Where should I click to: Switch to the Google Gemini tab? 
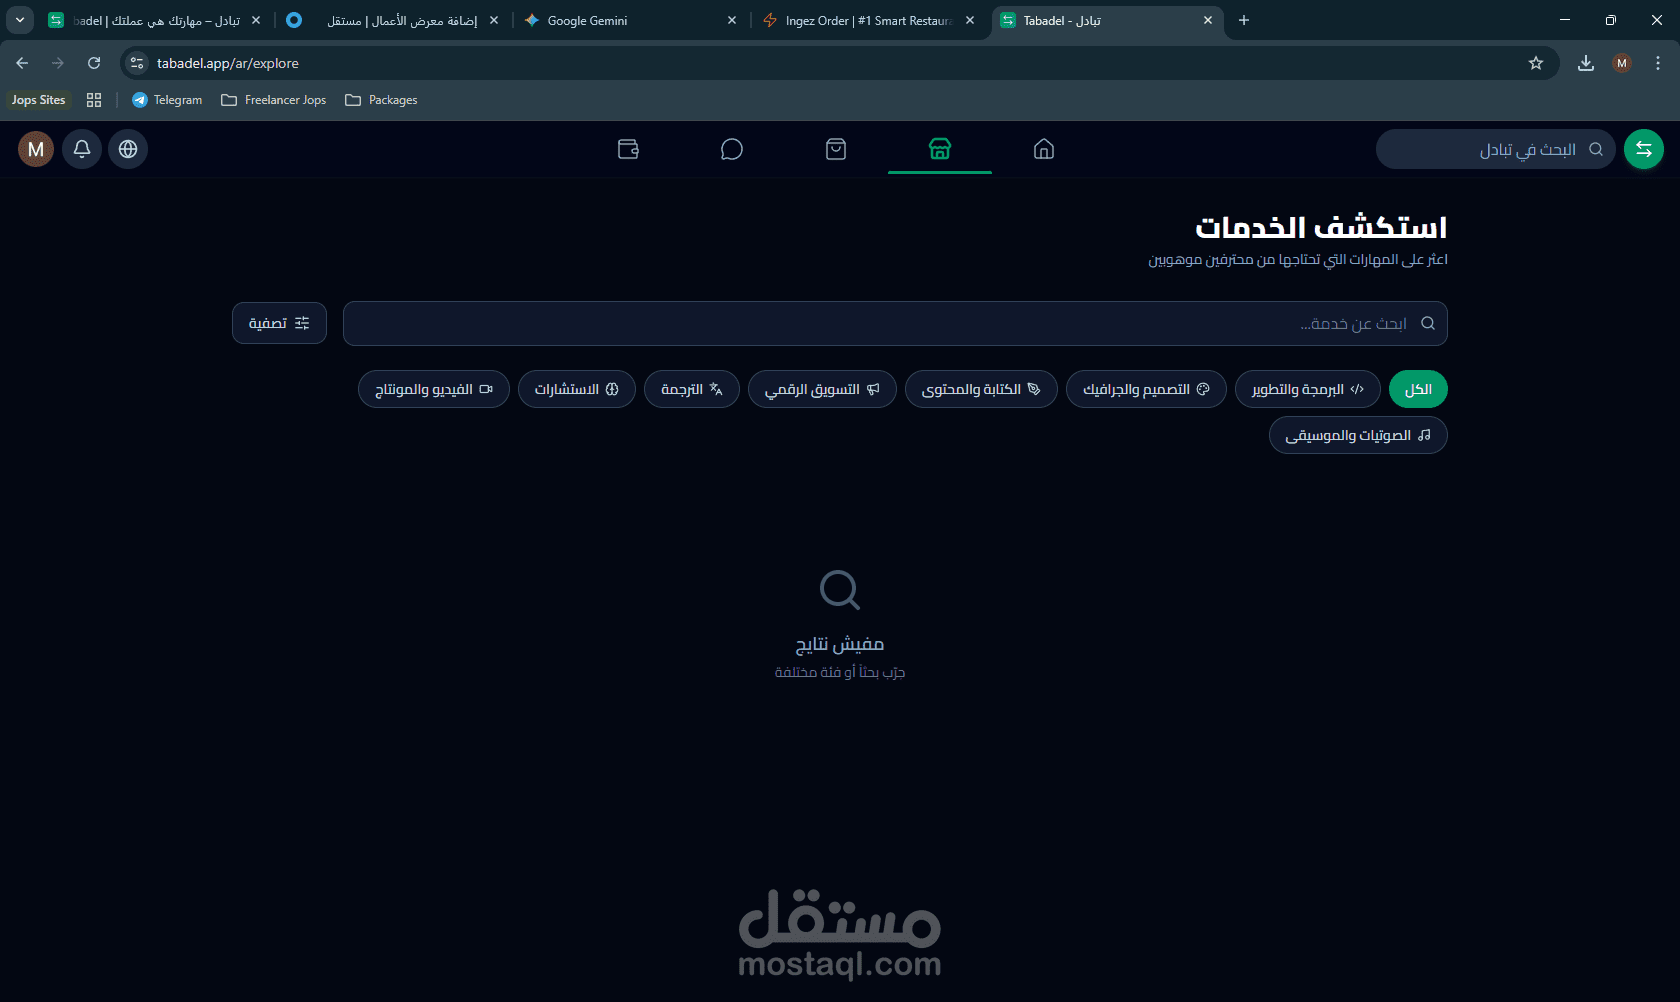coord(631,20)
